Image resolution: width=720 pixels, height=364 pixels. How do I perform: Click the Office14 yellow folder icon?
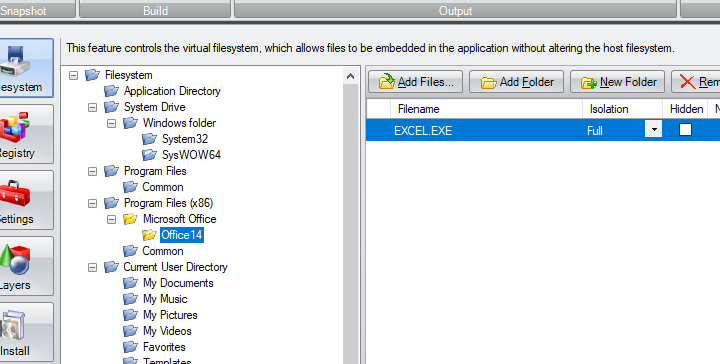(x=149, y=235)
